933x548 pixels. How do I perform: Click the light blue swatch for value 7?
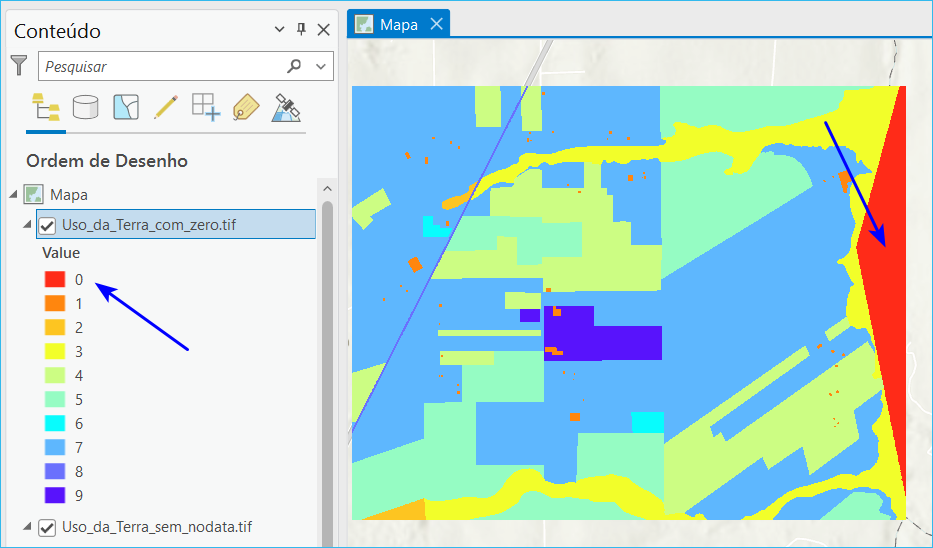point(55,447)
